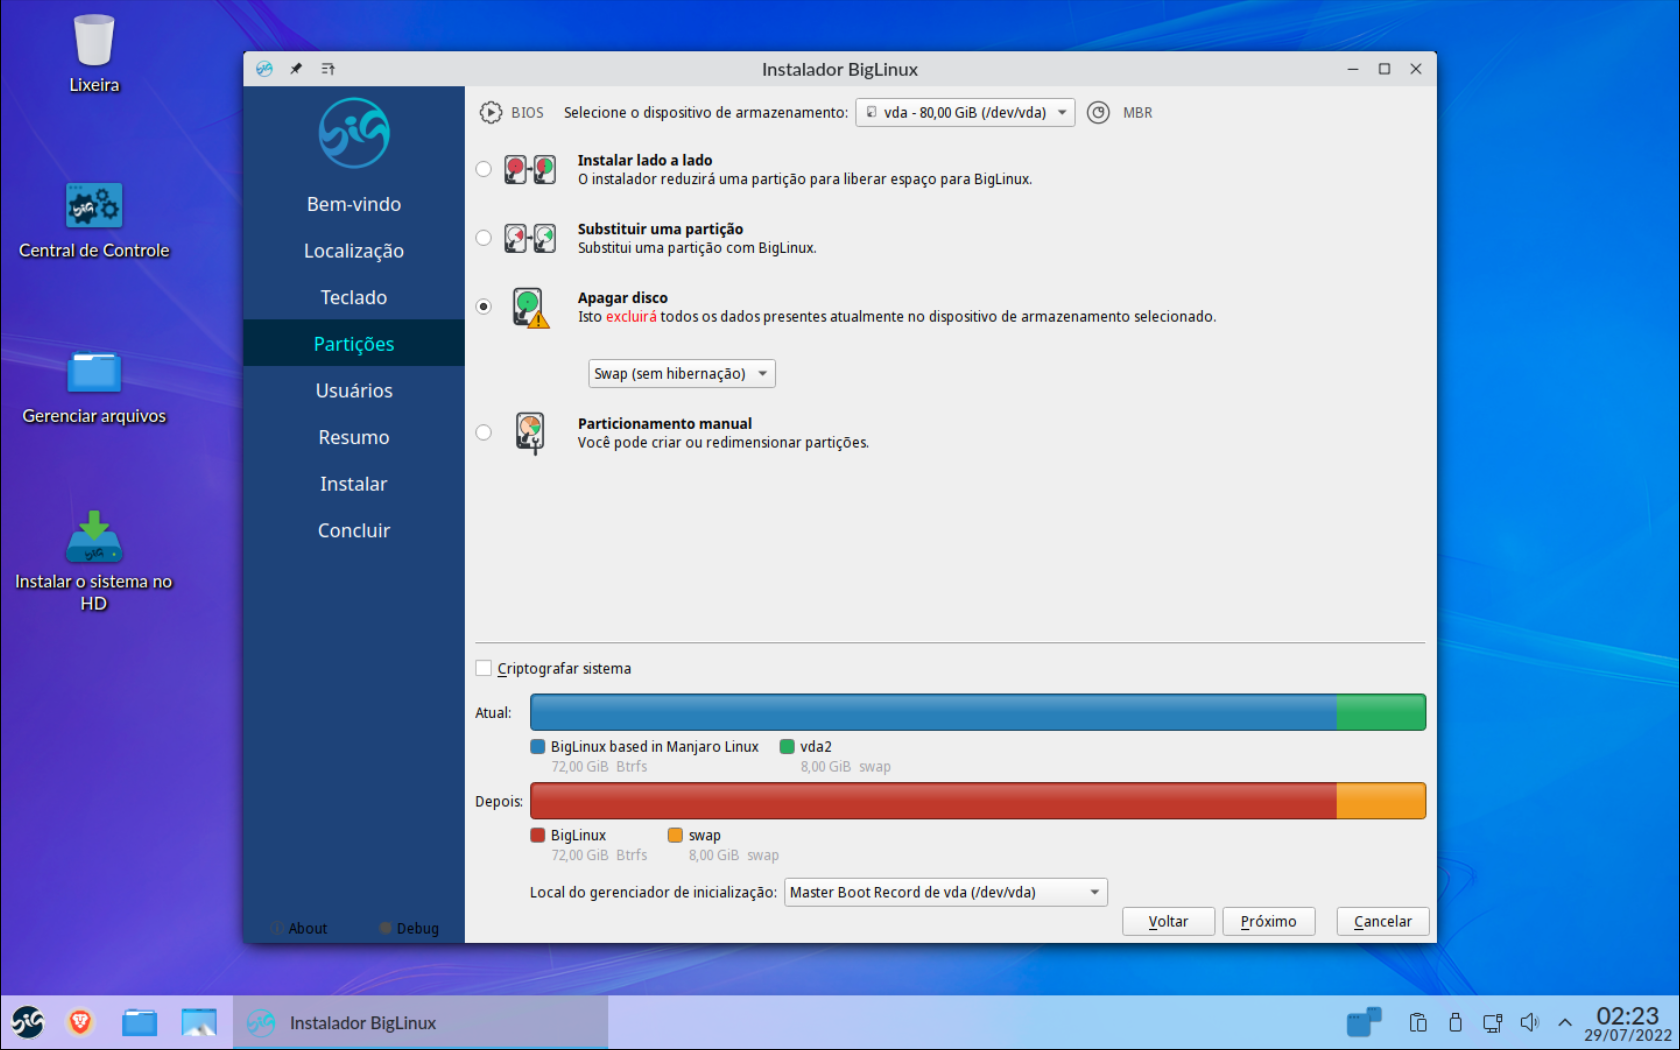The width and height of the screenshot is (1680, 1050).
Task: Click the Particionamento manual disk icon
Action: [530, 433]
